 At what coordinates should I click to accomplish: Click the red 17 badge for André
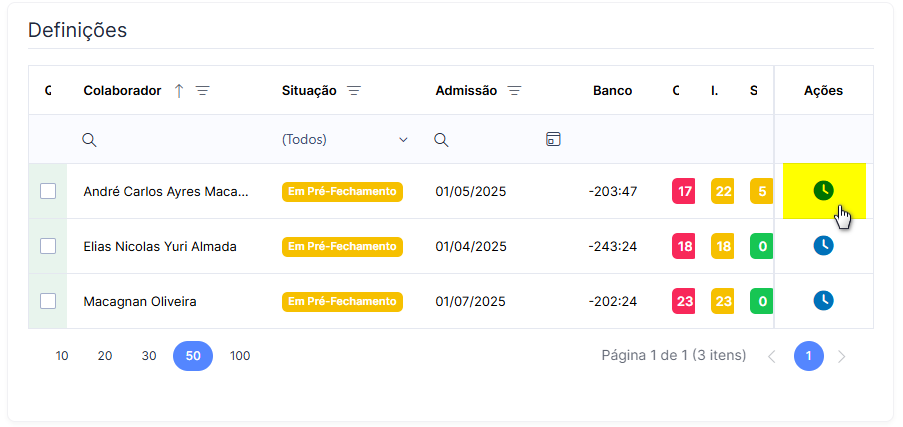(x=684, y=191)
